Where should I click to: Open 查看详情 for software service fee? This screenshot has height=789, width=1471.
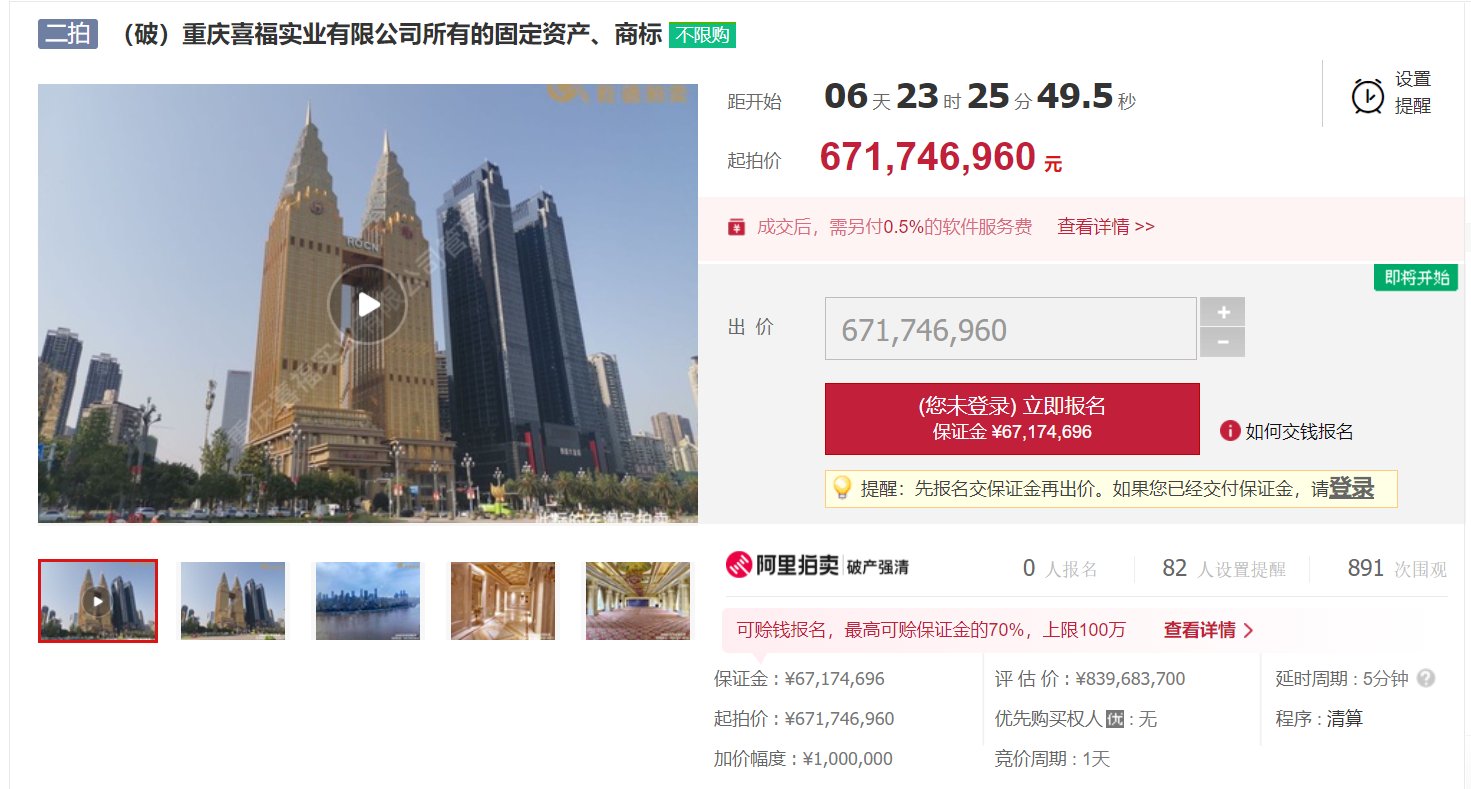1106,227
